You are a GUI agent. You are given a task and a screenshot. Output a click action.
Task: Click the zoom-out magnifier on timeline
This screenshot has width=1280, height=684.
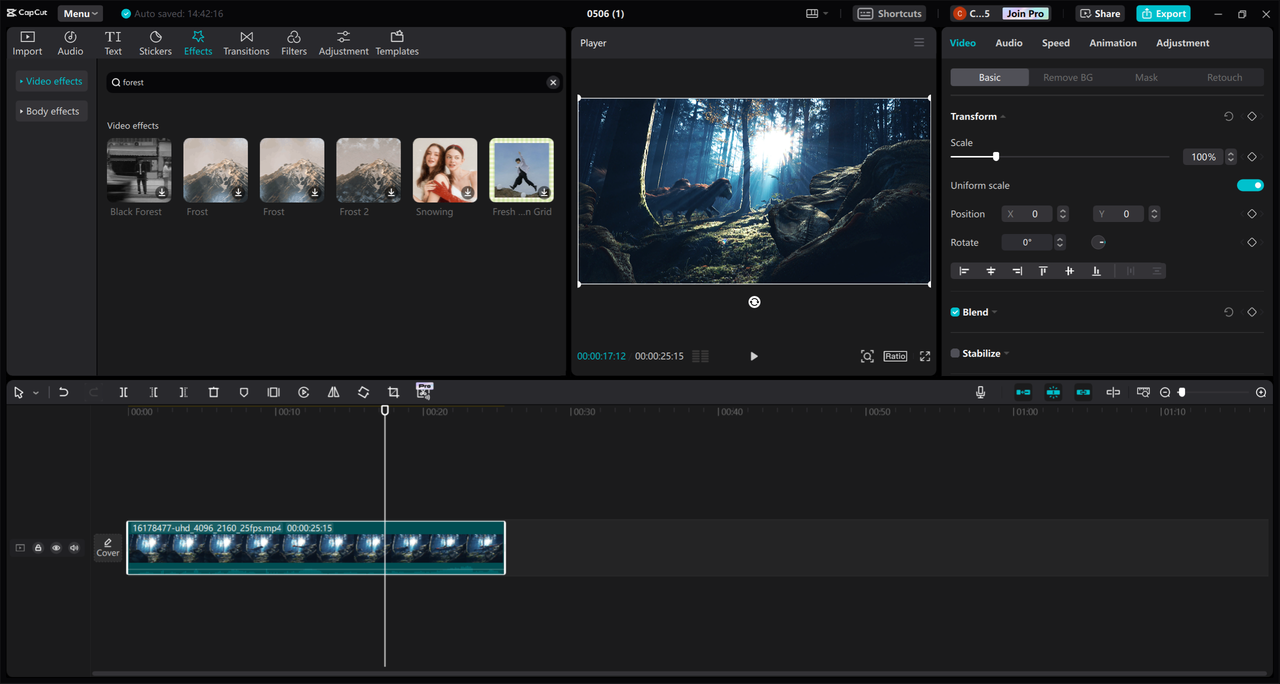[x=1165, y=393]
